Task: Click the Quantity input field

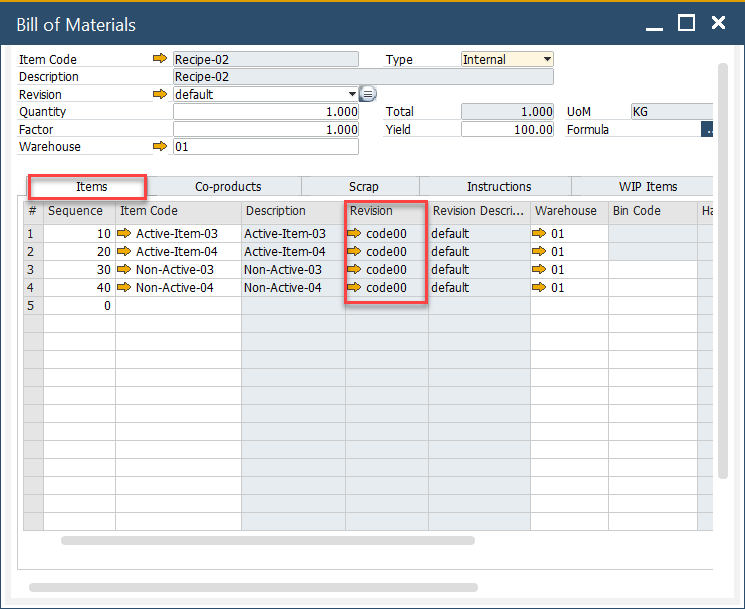Action: (265, 112)
